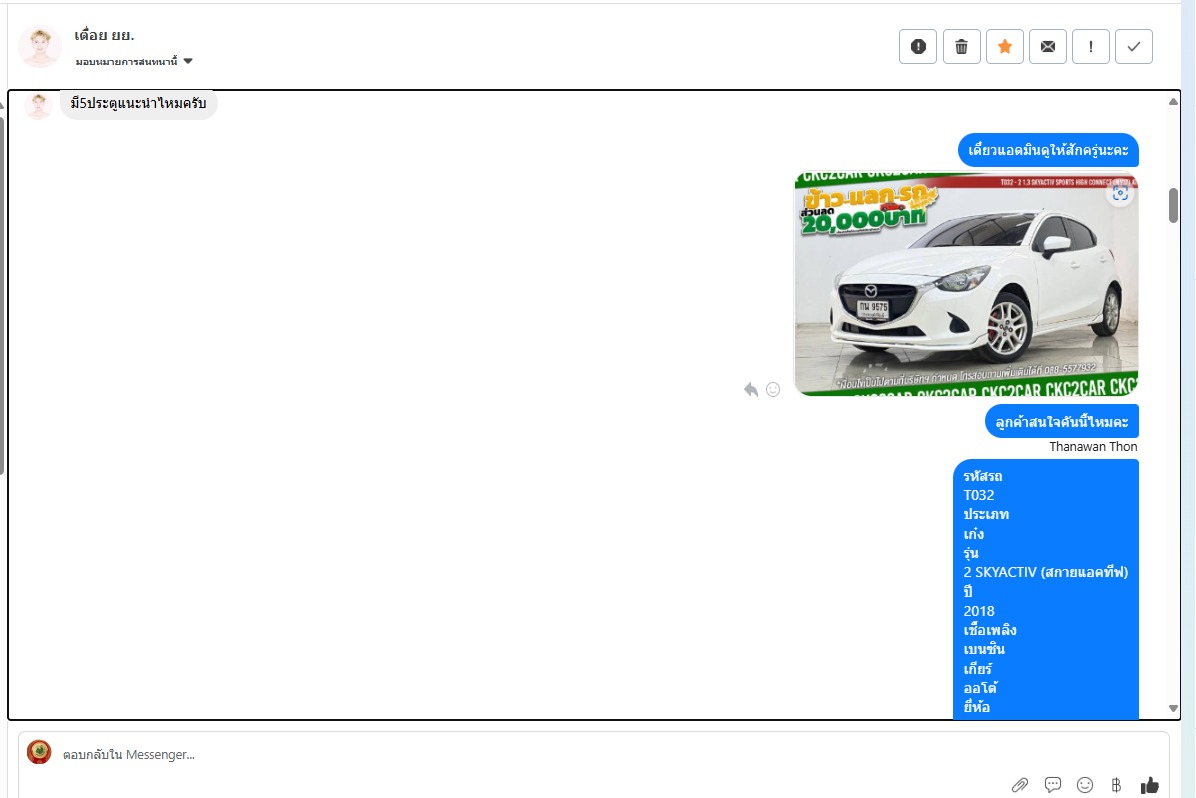Click the baht currency icon
Viewport: 1196px width, 798px height.
click(1116, 784)
